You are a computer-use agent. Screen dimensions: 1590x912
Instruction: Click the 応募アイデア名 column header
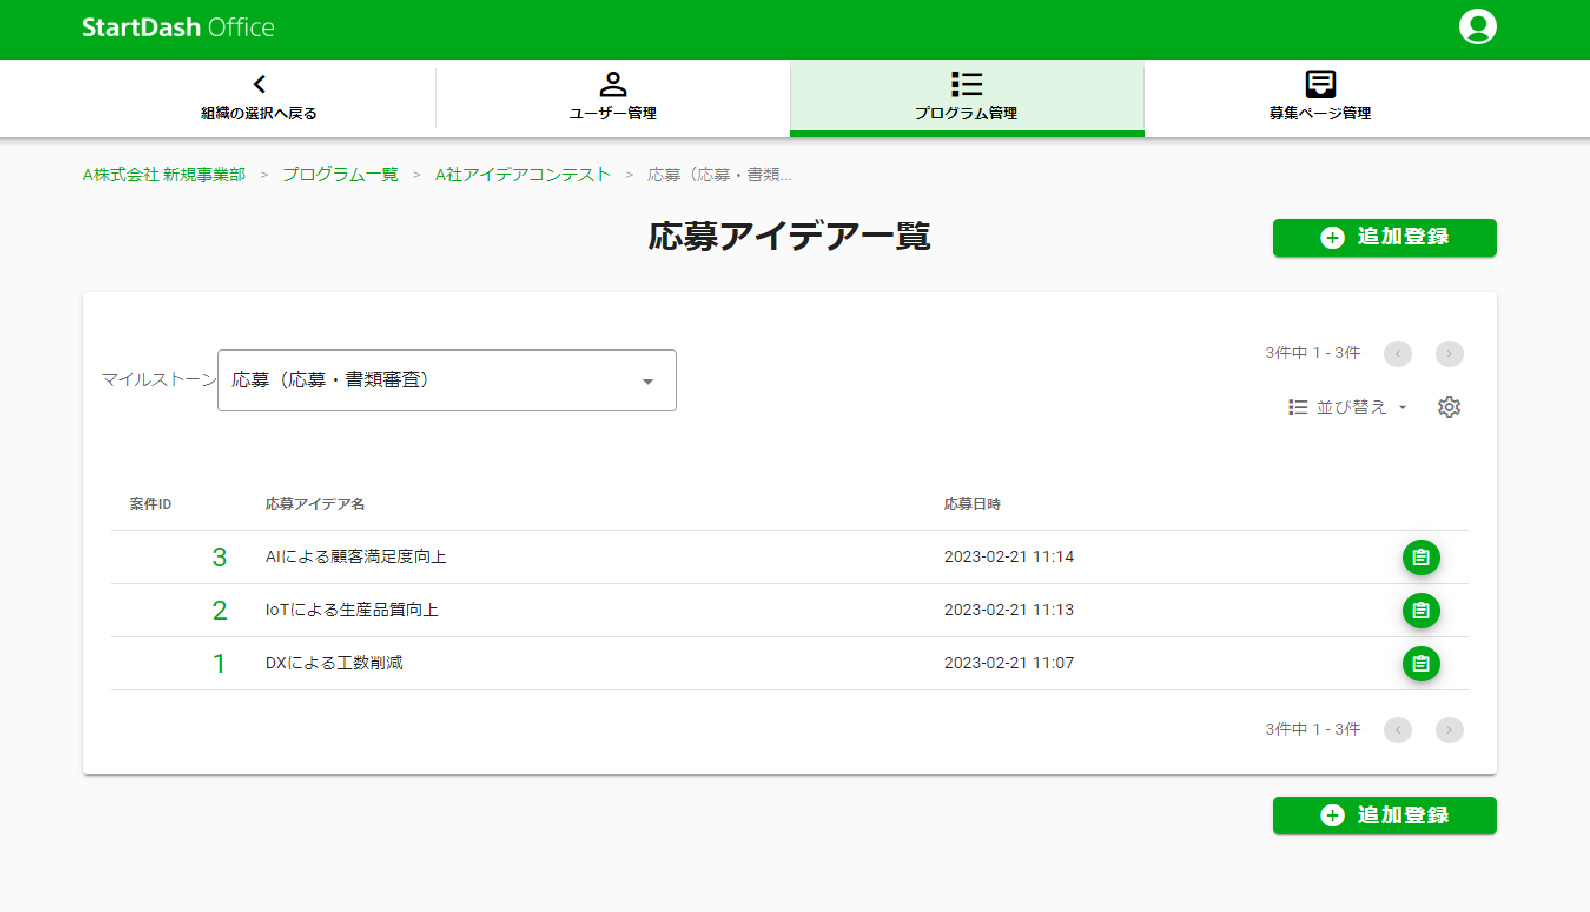(315, 504)
